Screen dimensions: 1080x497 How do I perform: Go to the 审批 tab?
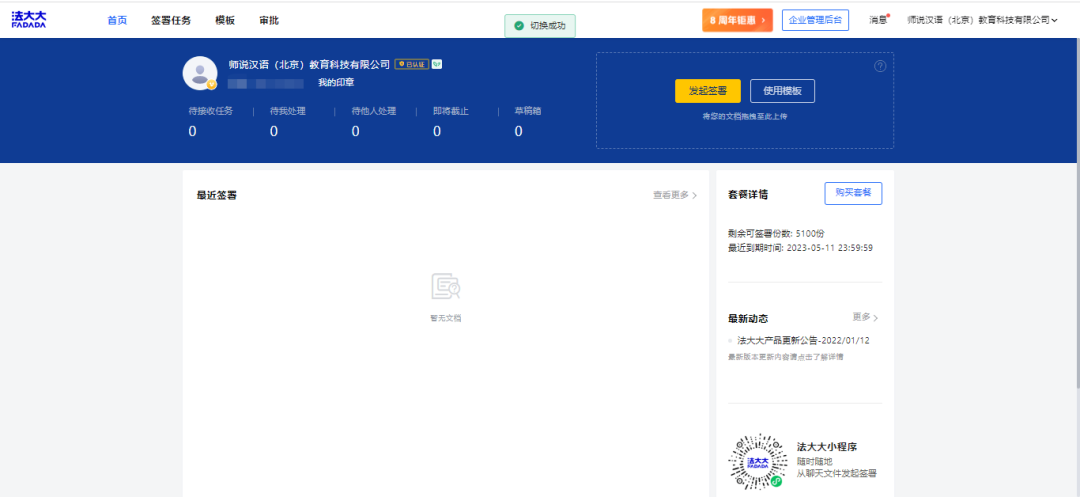pos(269,21)
